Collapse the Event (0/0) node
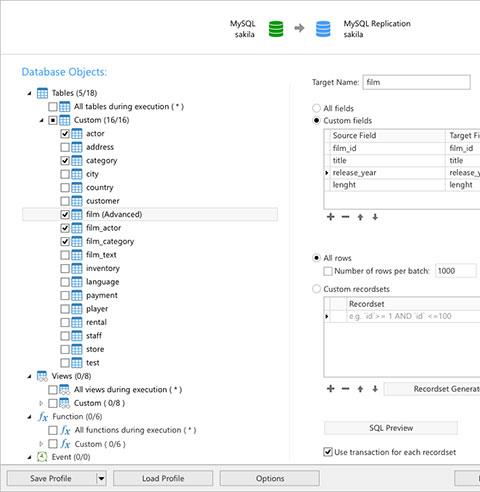The height and width of the screenshot is (492, 480). [29, 457]
